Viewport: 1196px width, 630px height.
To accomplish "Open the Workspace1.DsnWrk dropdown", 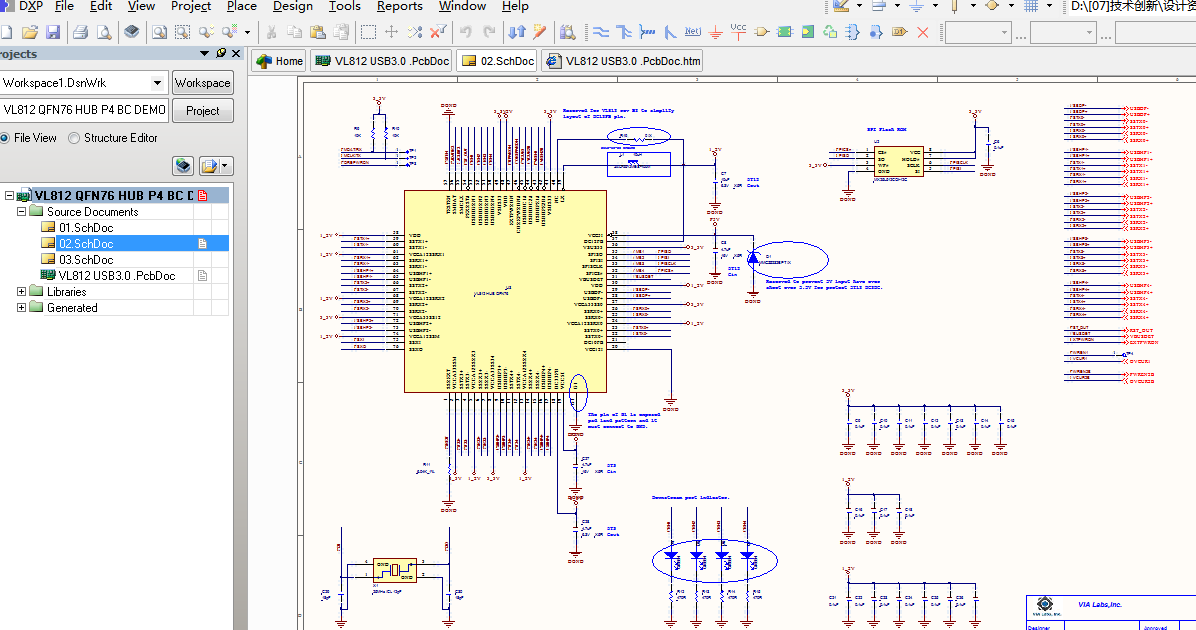I will (157, 82).
